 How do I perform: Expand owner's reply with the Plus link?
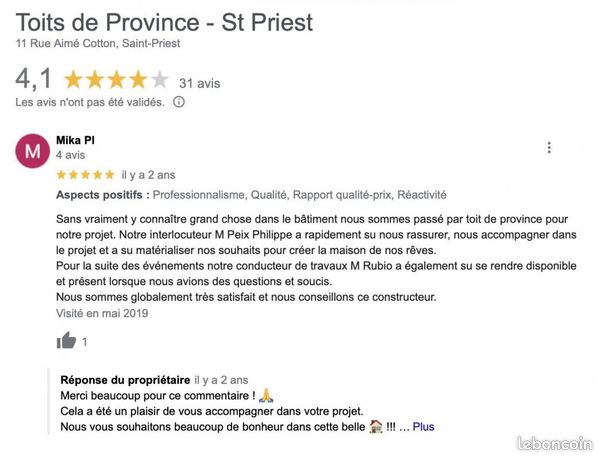[x=423, y=427]
